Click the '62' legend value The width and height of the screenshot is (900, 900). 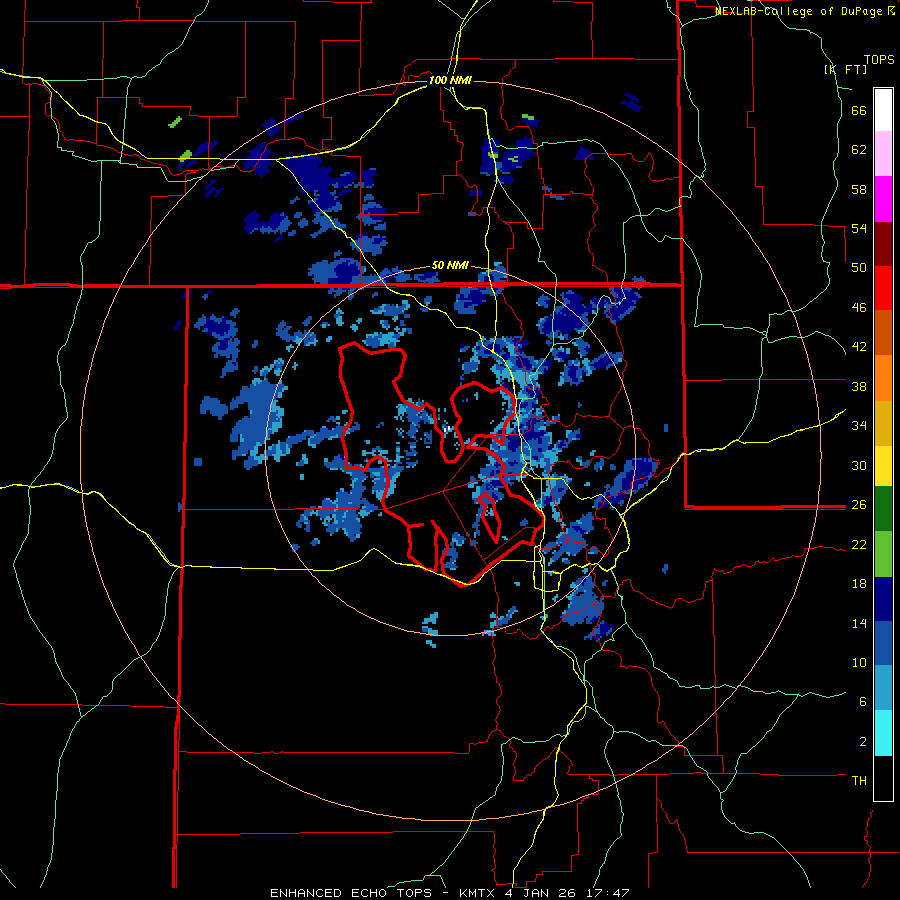(x=859, y=150)
